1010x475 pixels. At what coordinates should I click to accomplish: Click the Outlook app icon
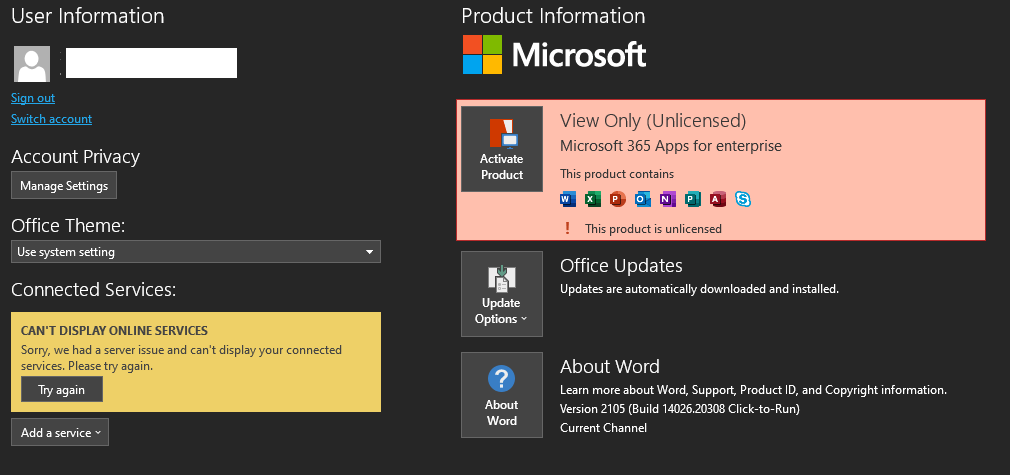click(642, 199)
